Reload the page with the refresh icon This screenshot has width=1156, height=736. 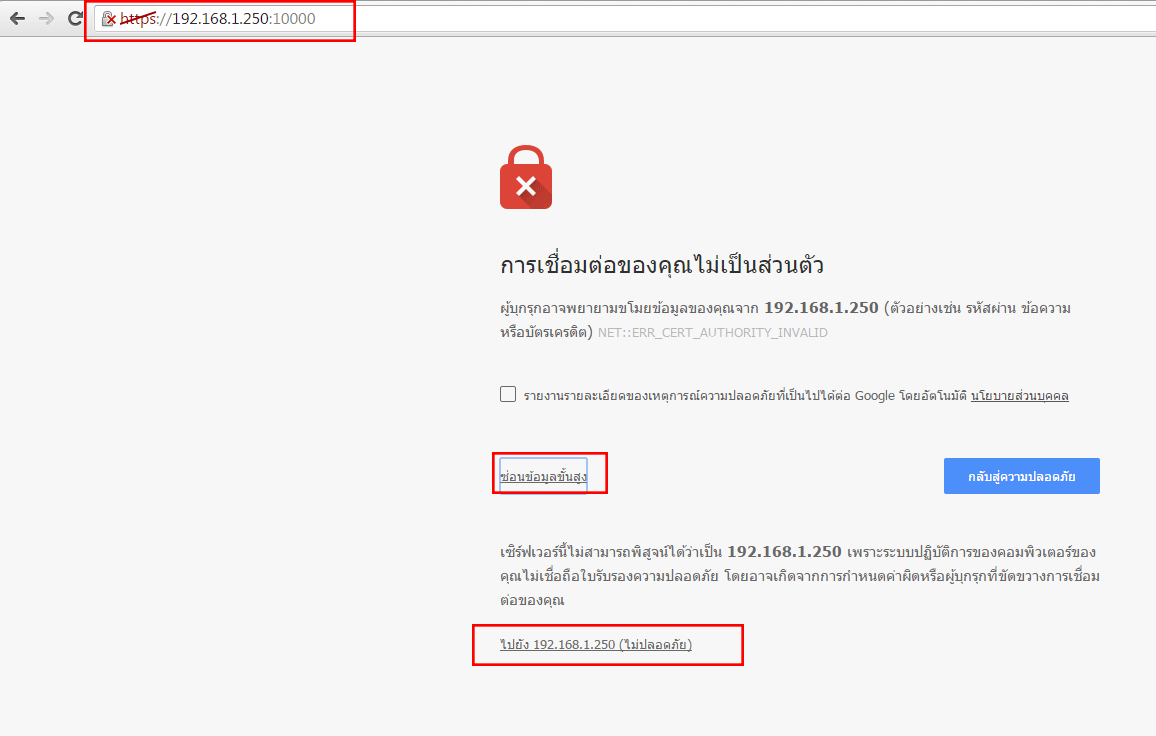pyautogui.click(x=74, y=18)
